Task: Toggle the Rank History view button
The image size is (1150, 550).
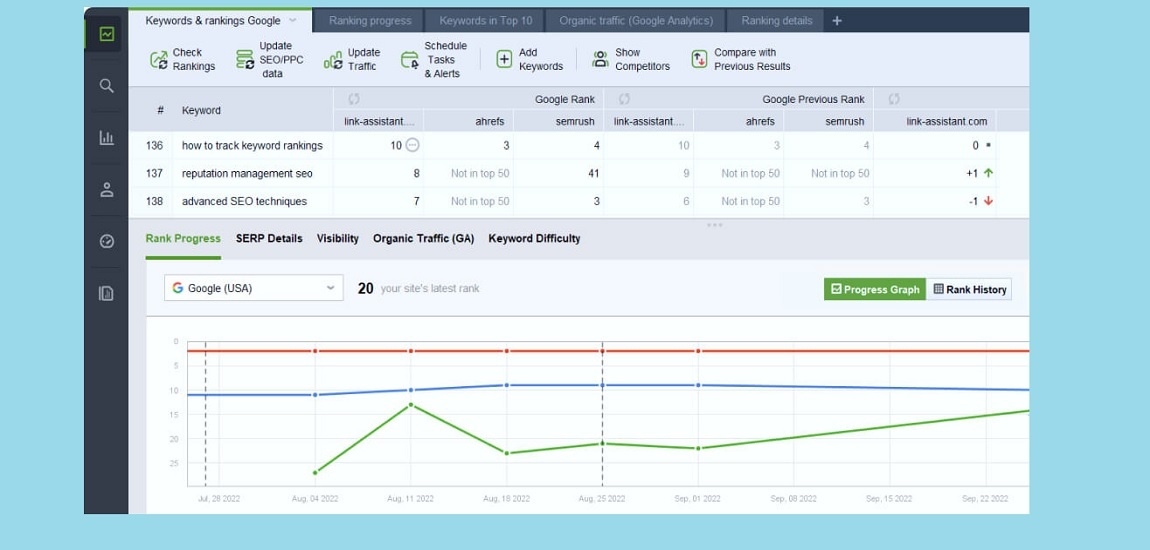Action: point(969,289)
